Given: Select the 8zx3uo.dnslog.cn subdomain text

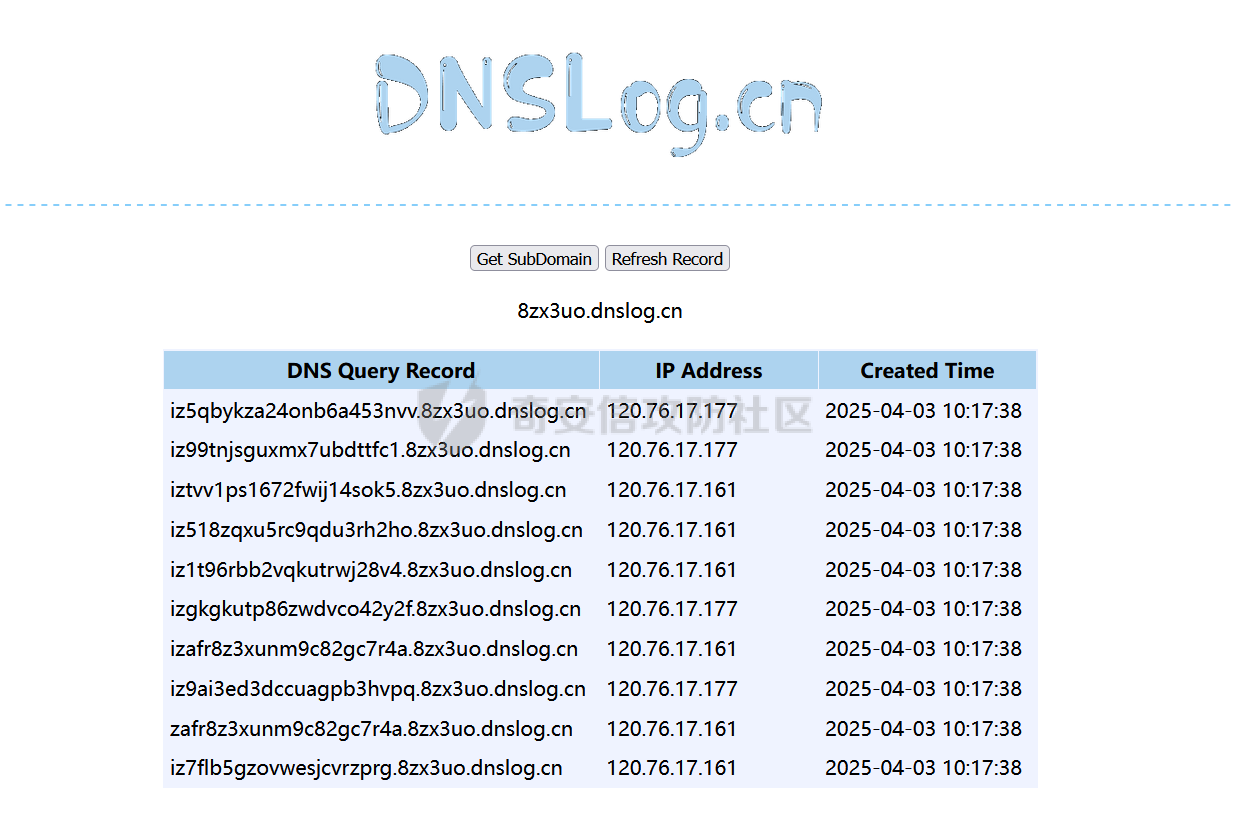Looking at the screenshot, I should click(x=600, y=311).
